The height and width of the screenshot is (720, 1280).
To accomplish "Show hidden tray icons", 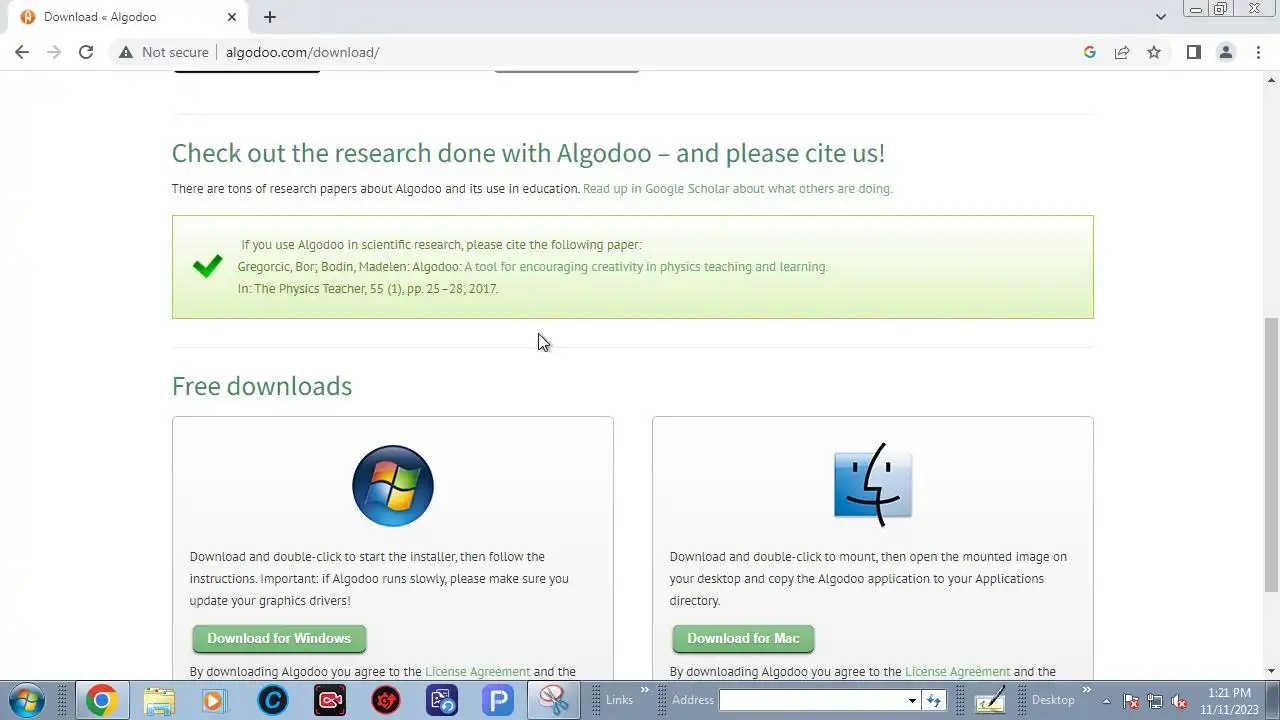I will pyautogui.click(x=1107, y=700).
